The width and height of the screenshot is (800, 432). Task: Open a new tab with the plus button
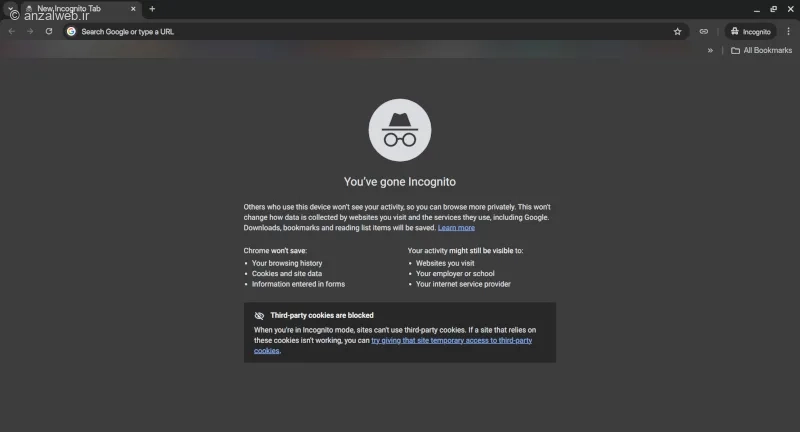[152, 9]
